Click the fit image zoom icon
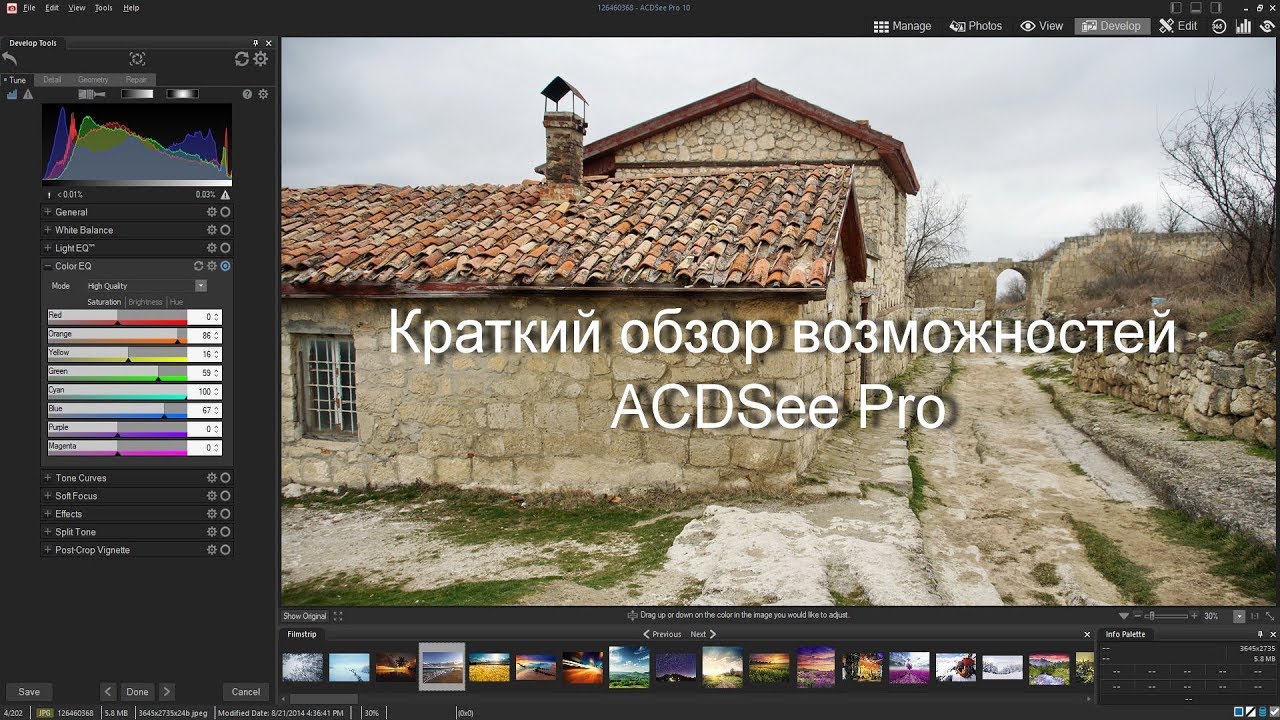 point(1270,616)
